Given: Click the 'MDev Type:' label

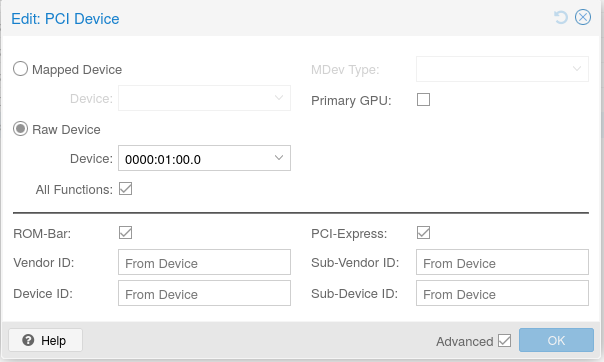Looking at the screenshot, I should click(345, 70).
